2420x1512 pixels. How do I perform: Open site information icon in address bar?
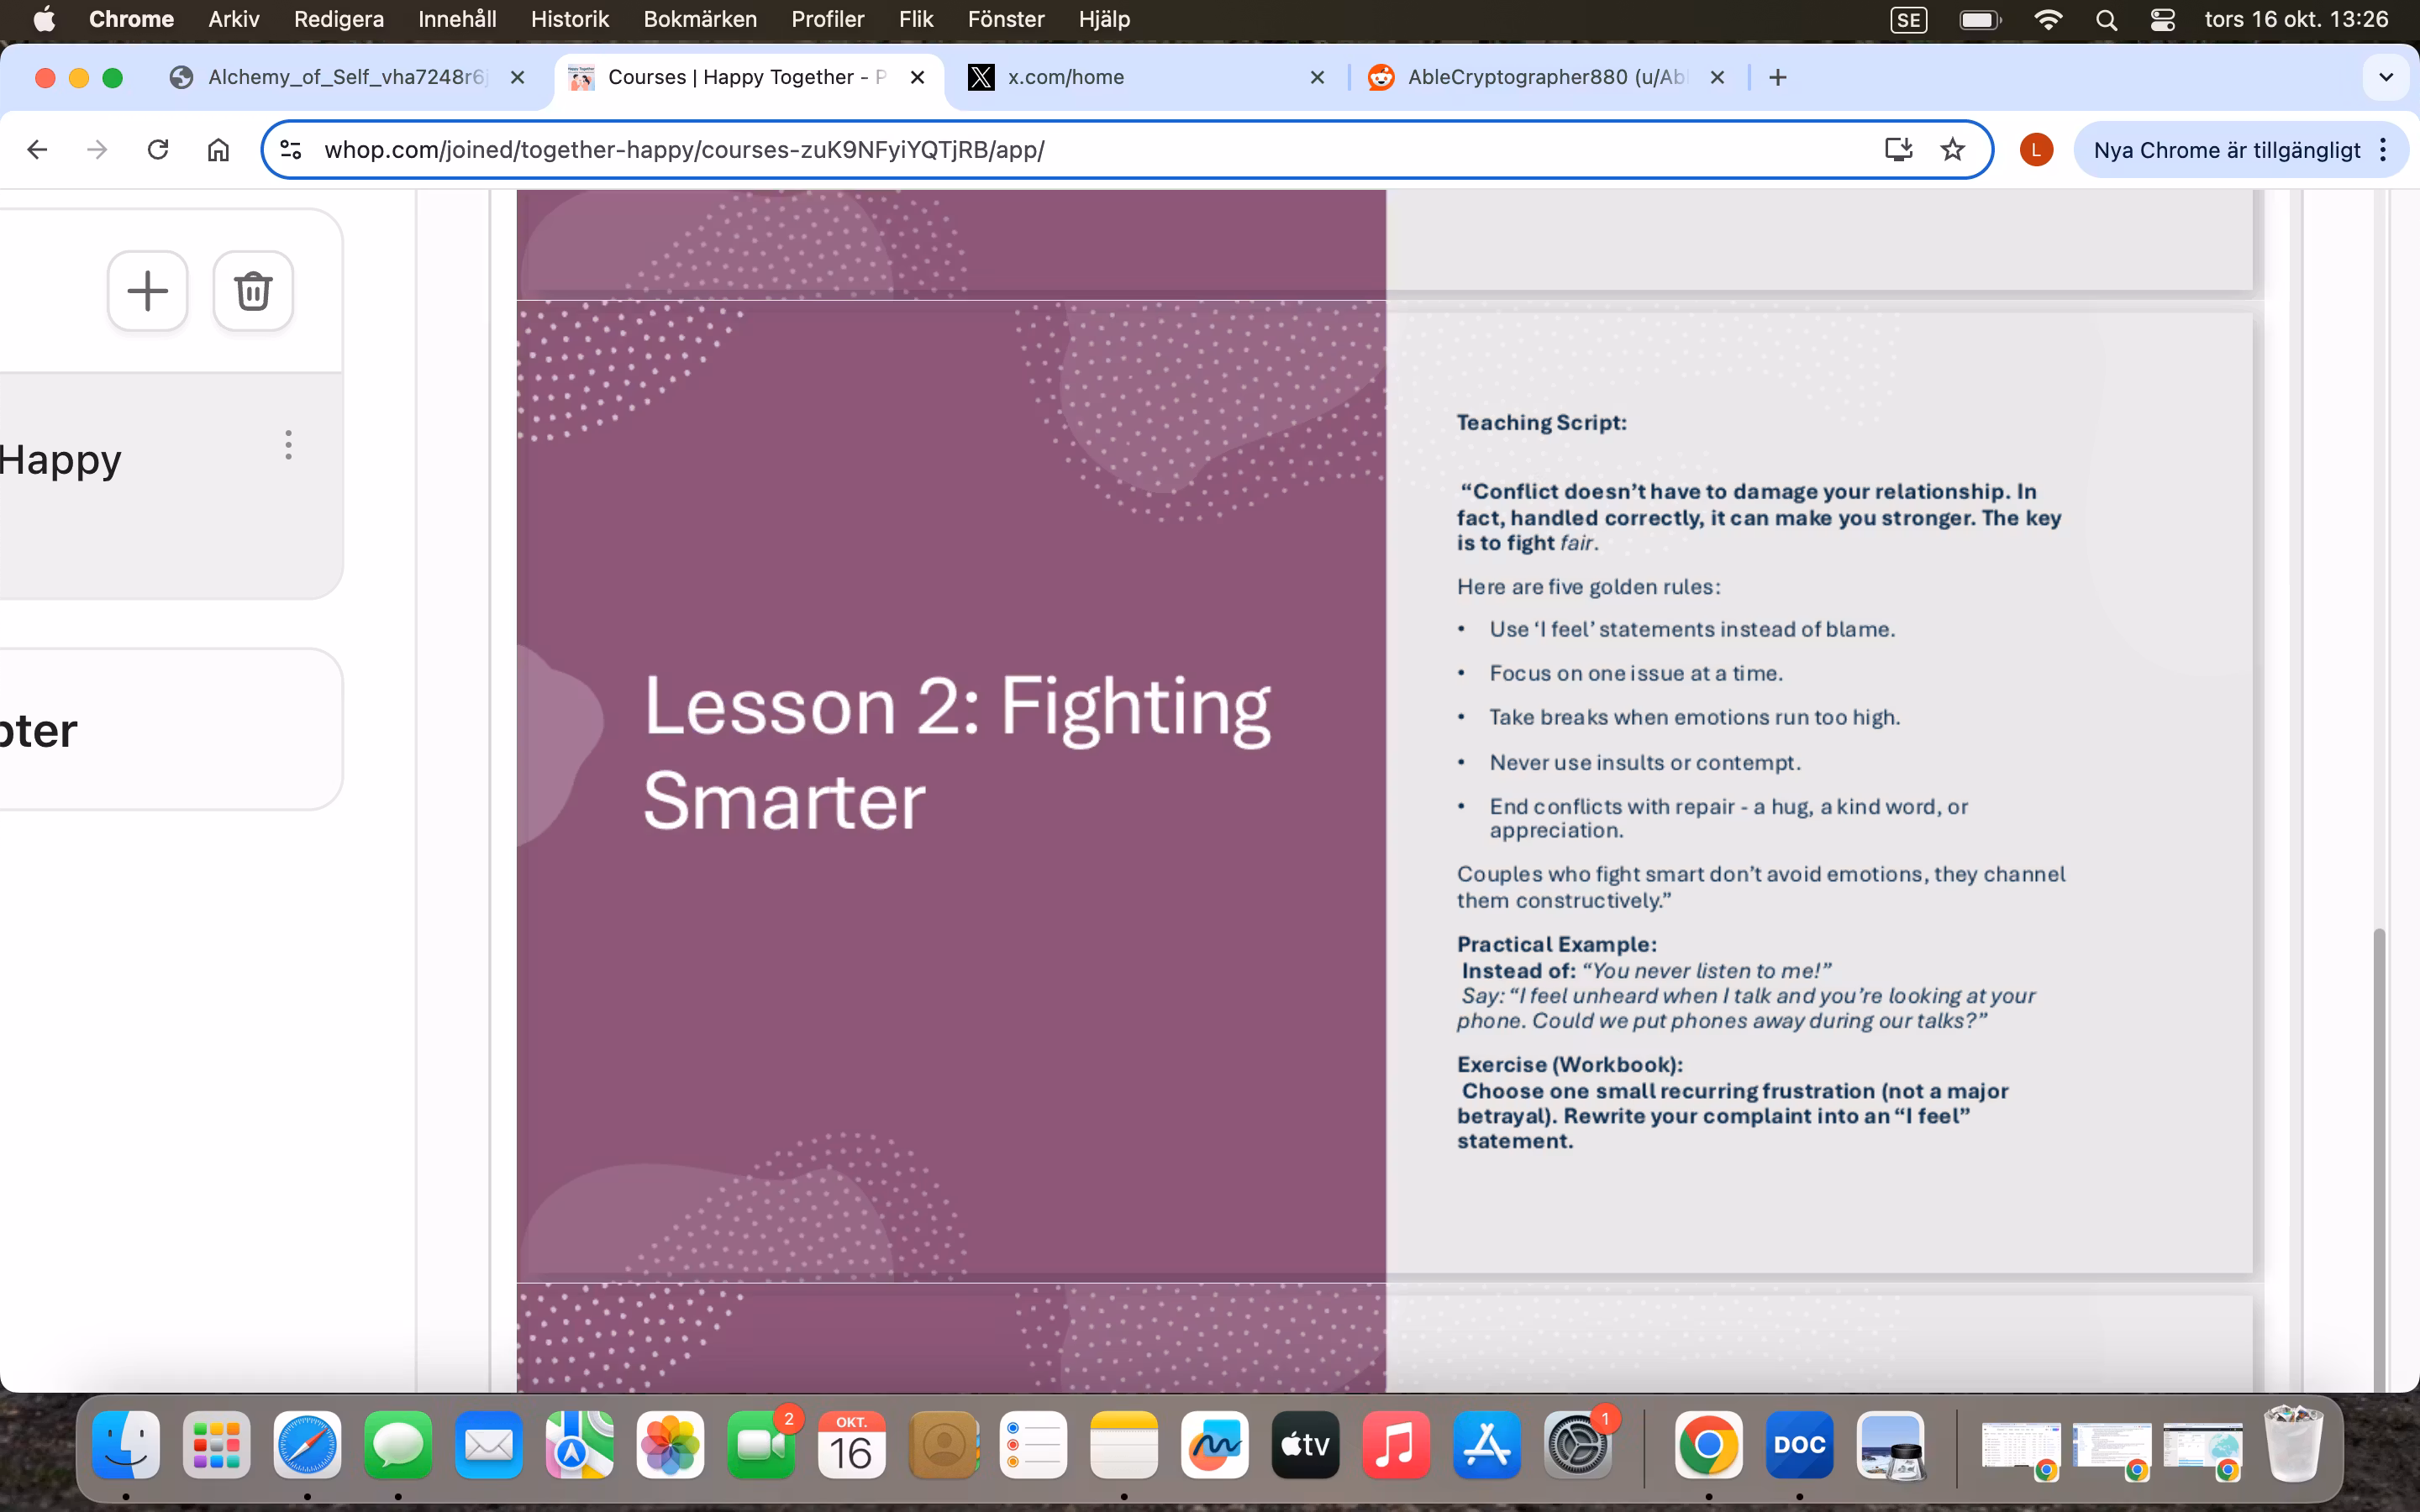tap(291, 150)
